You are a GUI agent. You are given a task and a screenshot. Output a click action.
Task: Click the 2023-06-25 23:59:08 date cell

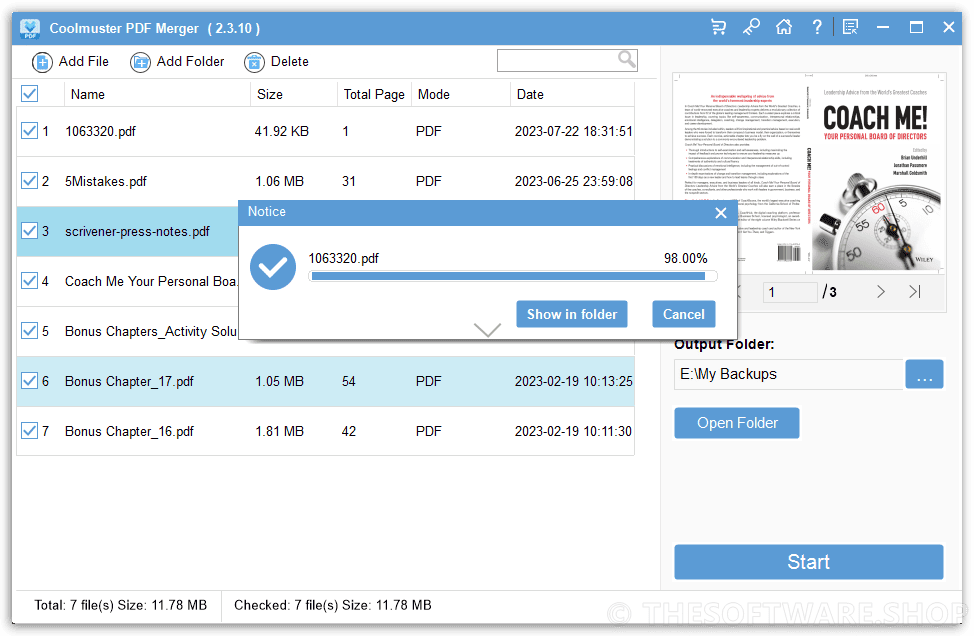[x=573, y=181]
